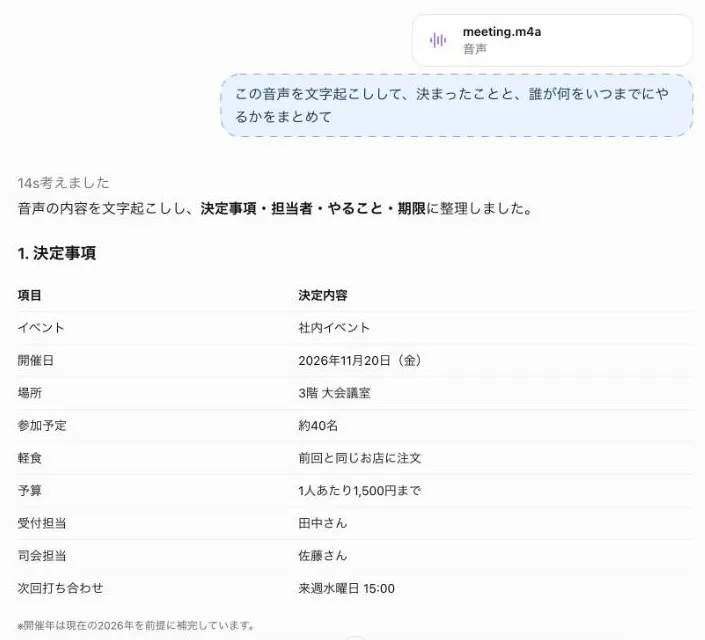705x640 pixels.
Task: Select the '3階 大会議室' cell
Action: coord(335,393)
